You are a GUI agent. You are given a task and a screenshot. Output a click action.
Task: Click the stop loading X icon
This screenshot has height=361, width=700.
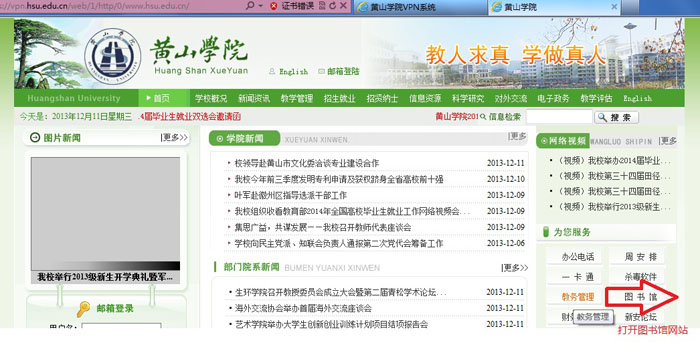(x=343, y=6)
